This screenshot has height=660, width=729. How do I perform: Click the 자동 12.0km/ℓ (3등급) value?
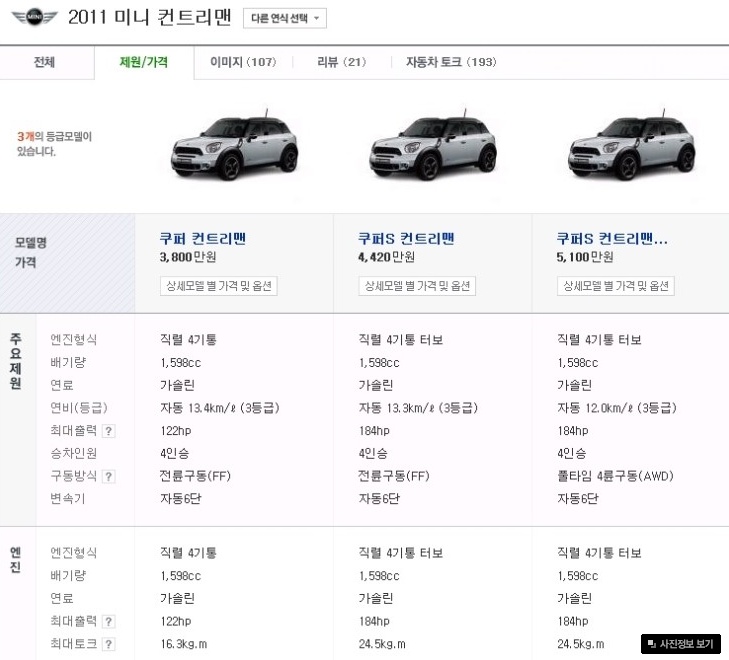pyautogui.click(x=617, y=408)
